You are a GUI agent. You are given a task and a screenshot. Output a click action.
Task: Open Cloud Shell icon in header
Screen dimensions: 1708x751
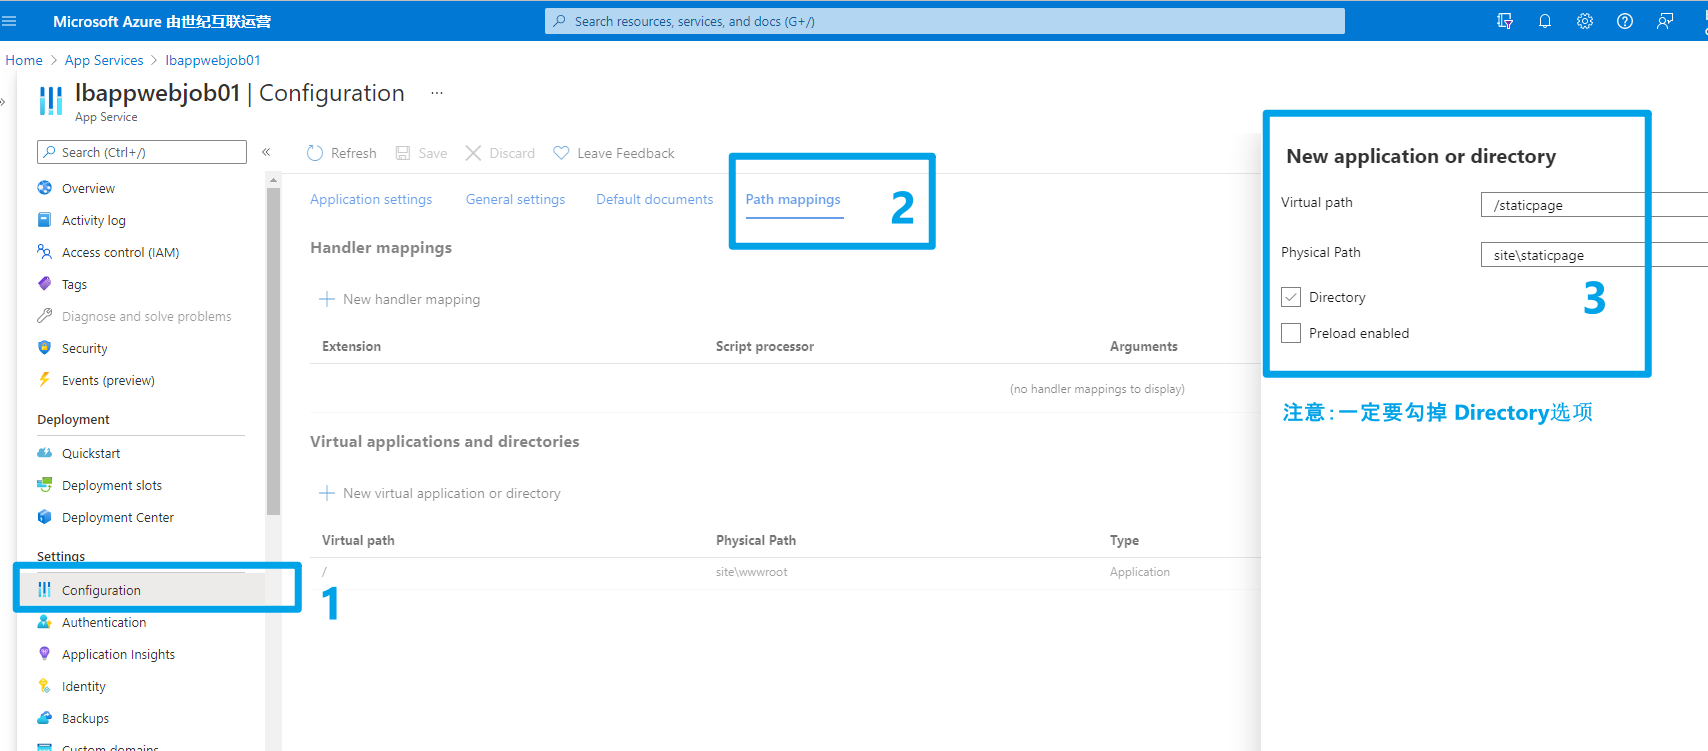1504,21
